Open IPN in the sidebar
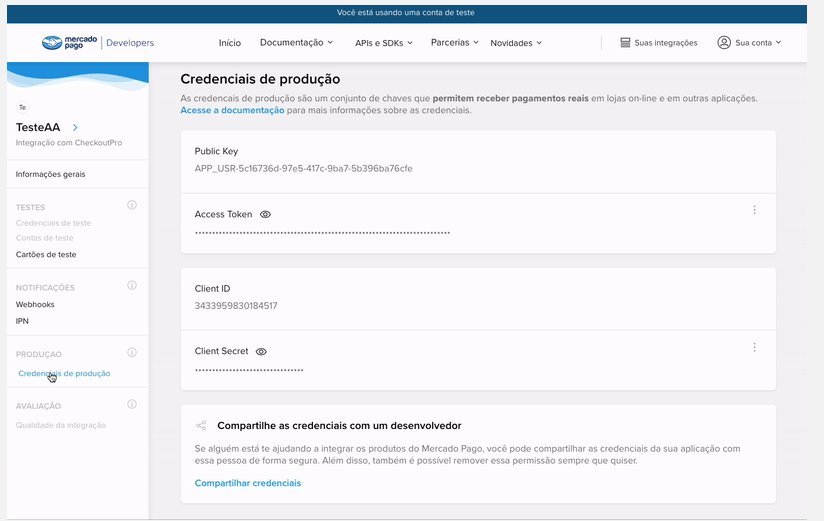Viewport: 824px width, 521px height. 22,321
